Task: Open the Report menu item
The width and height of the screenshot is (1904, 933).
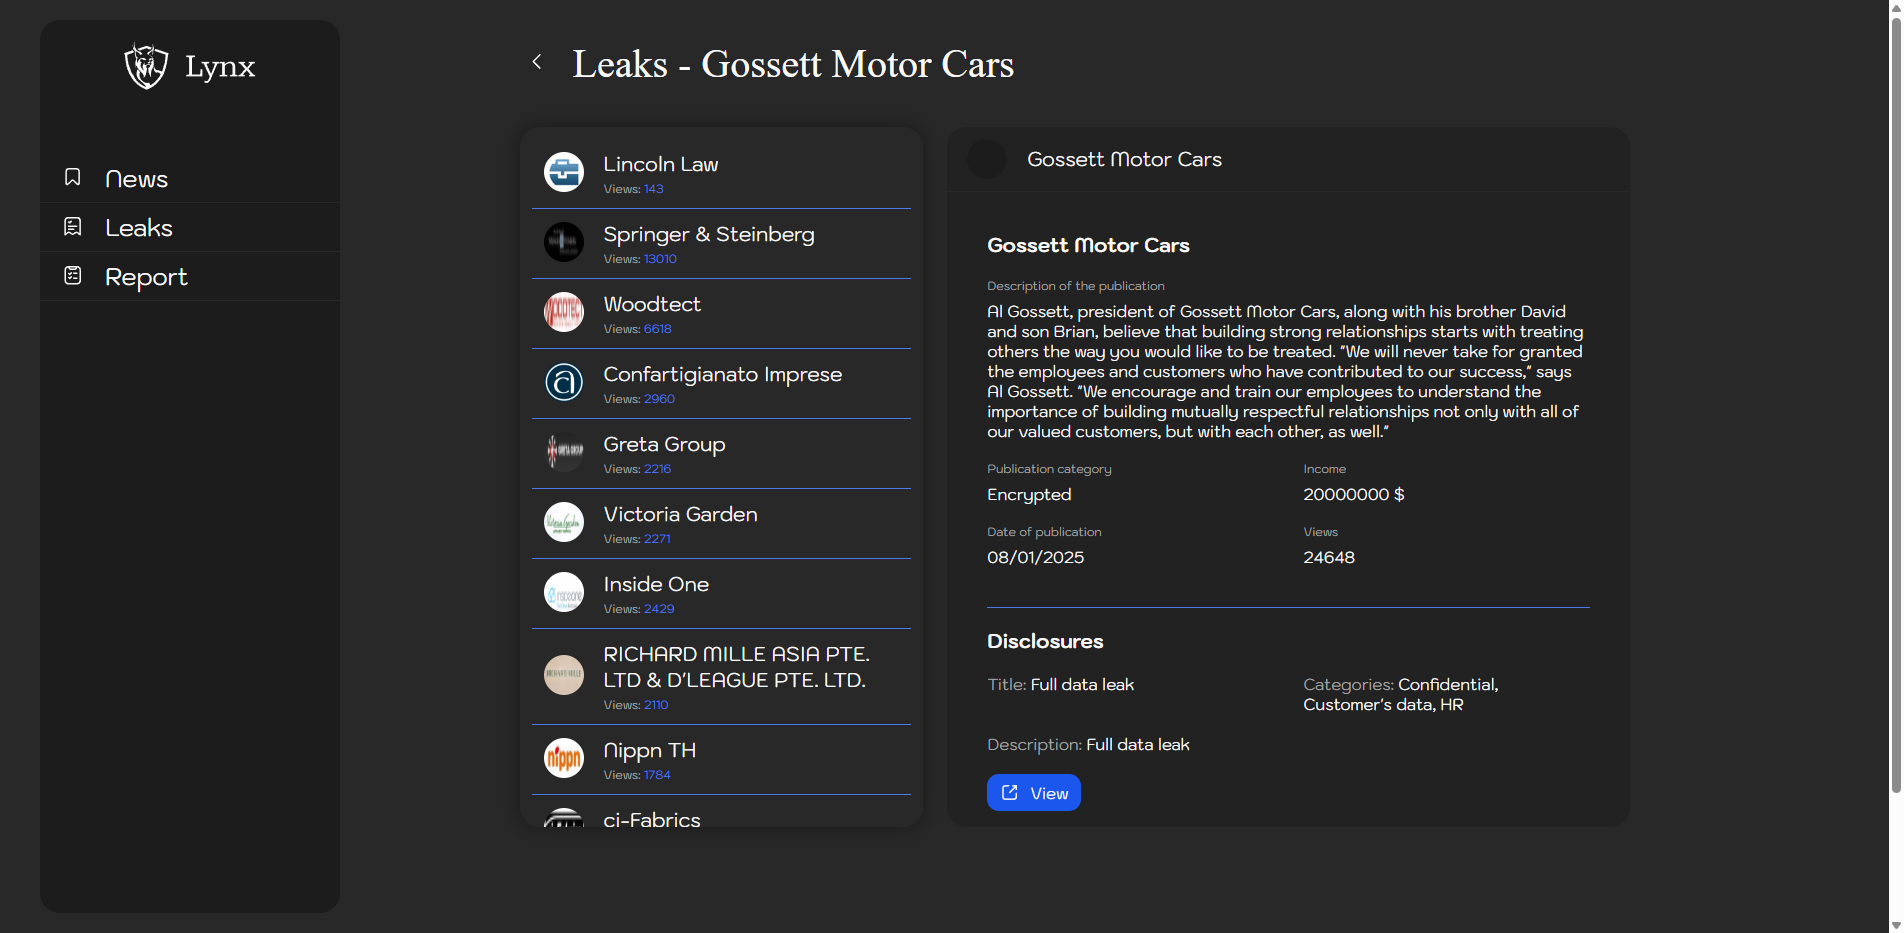Action: coord(146,277)
